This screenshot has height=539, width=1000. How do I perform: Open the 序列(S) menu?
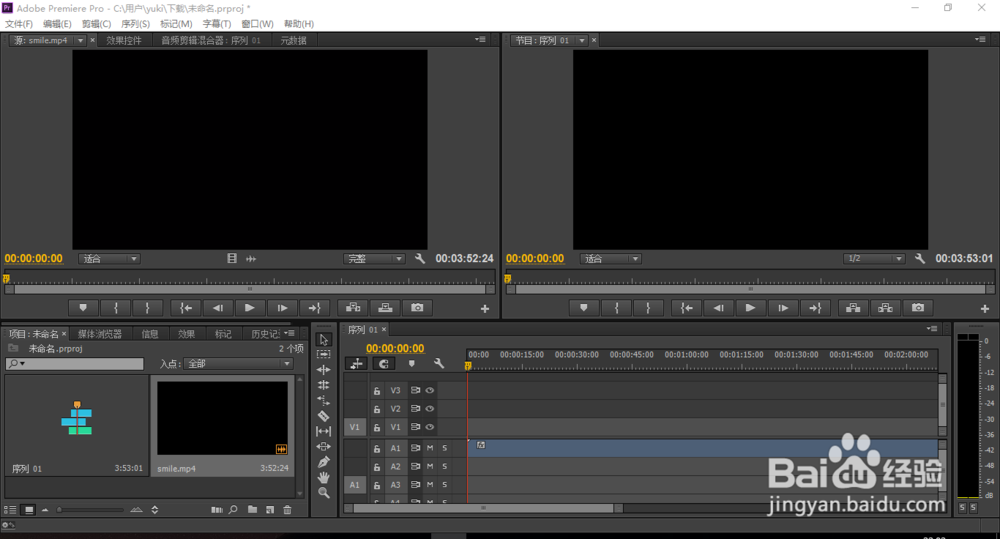pyautogui.click(x=135, y=24)
